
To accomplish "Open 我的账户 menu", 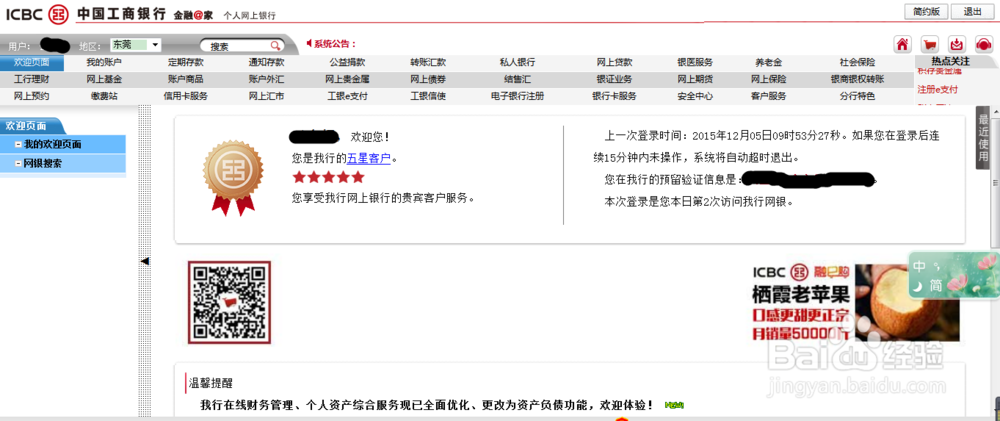I will coord(104,63).
